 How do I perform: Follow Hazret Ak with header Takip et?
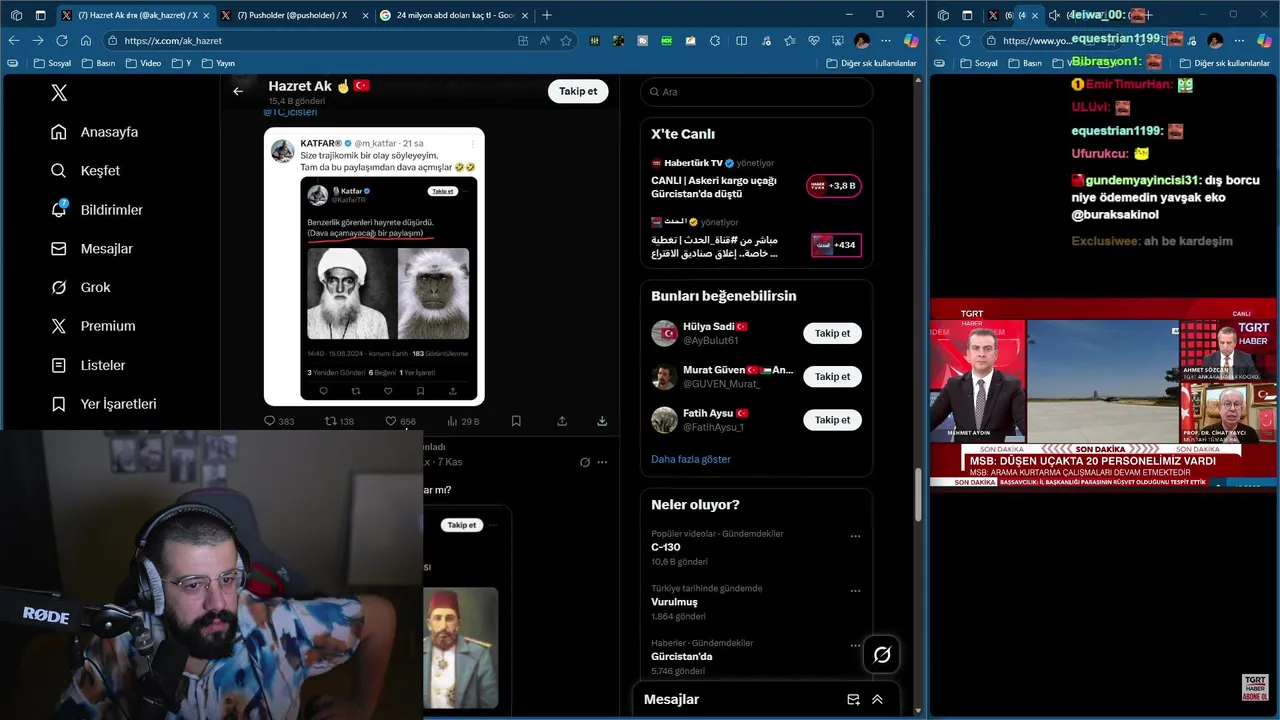click(x=578, y=91)
